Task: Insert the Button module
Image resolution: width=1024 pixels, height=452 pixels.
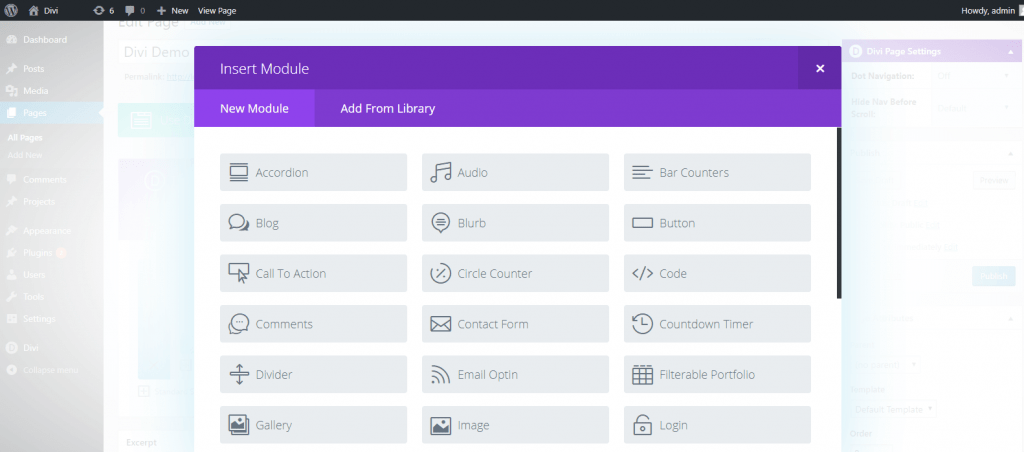Action: click(x=717, y=223)
